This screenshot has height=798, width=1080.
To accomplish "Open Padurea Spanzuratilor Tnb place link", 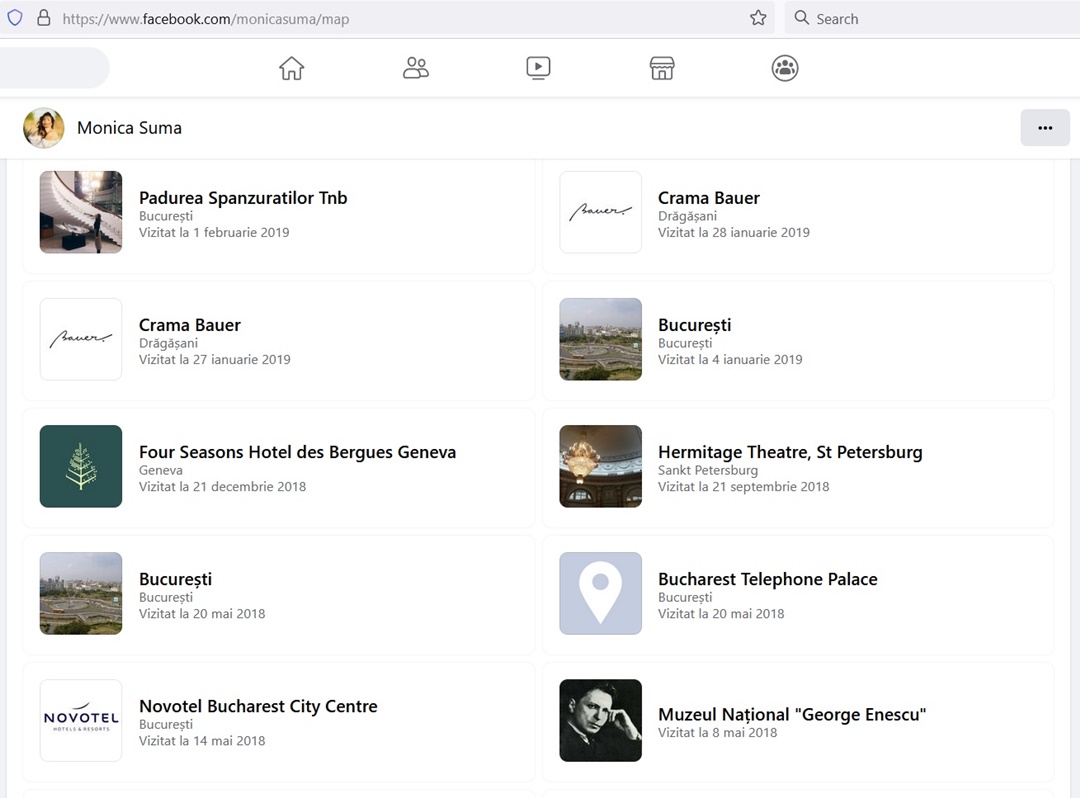I will (243, 198).
